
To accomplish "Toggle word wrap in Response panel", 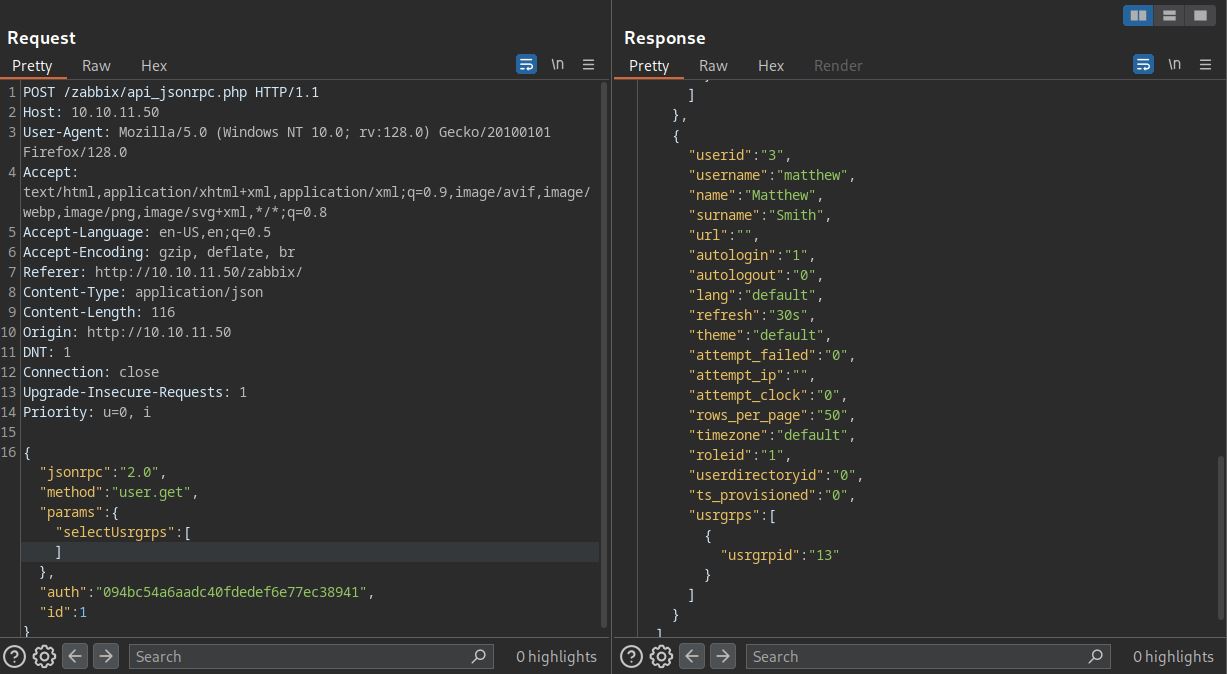I will (x=1143, y=65).
